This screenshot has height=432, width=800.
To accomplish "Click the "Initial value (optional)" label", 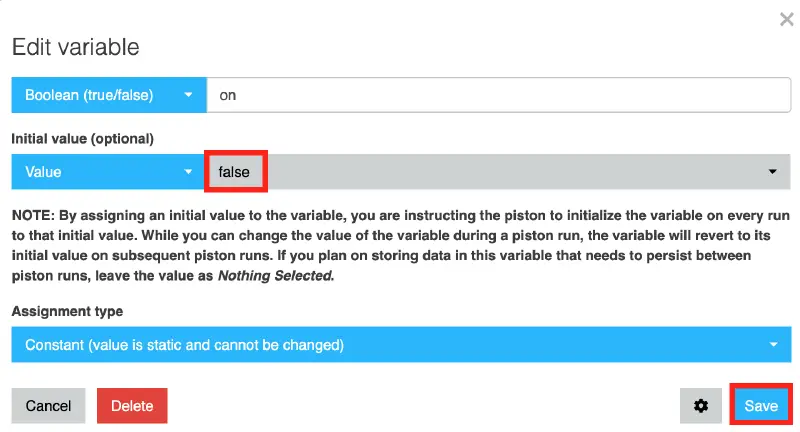I will coord(83,138).
